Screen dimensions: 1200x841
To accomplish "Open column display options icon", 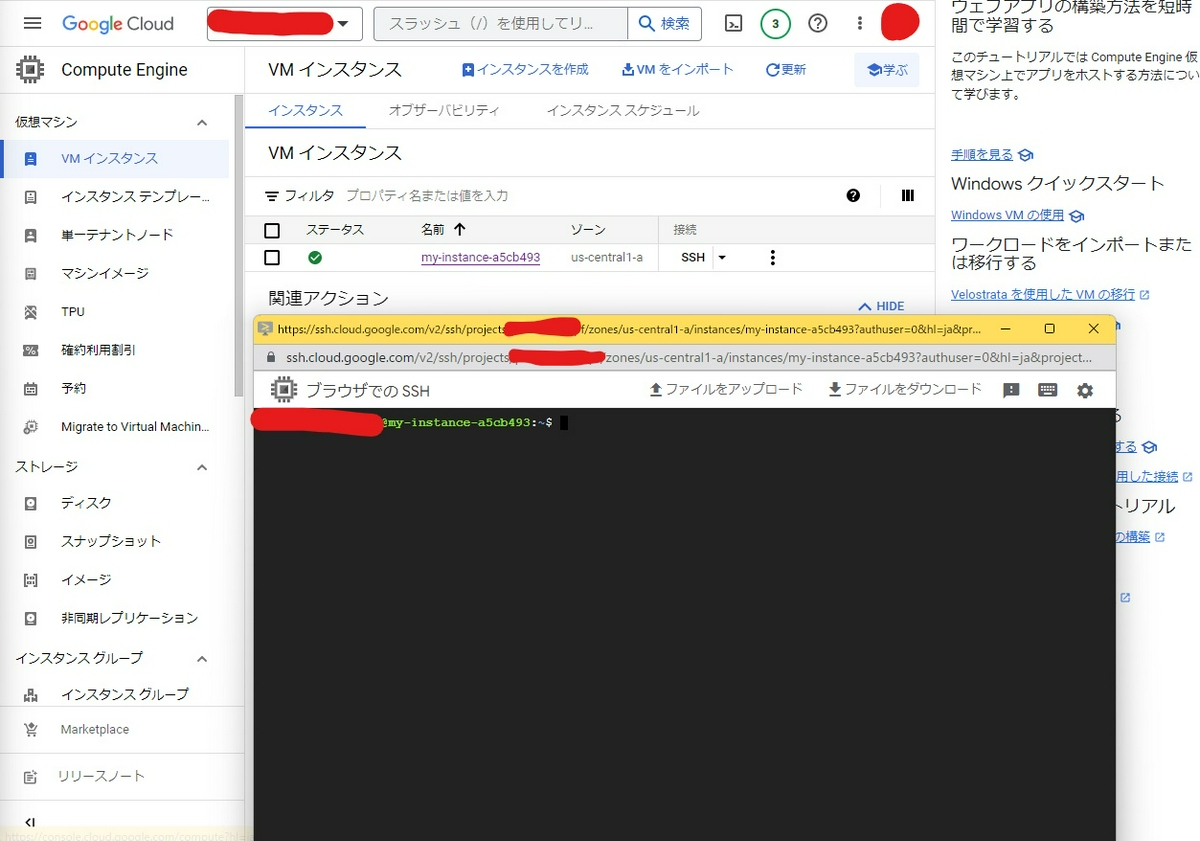I will [x=908, y=196].
